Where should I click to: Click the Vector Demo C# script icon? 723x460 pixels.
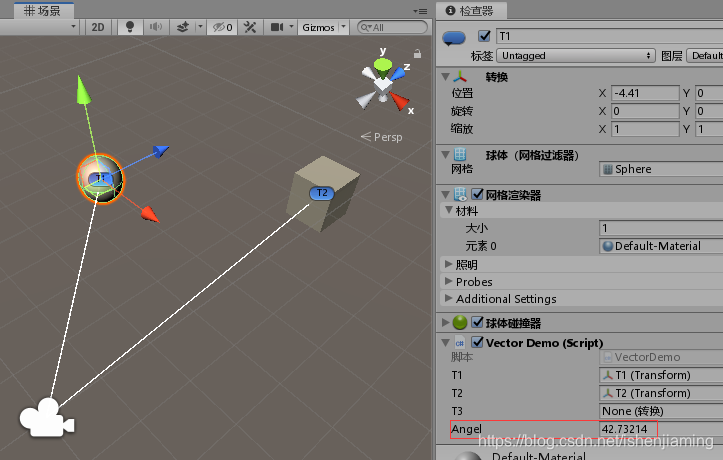click(460, 343)
